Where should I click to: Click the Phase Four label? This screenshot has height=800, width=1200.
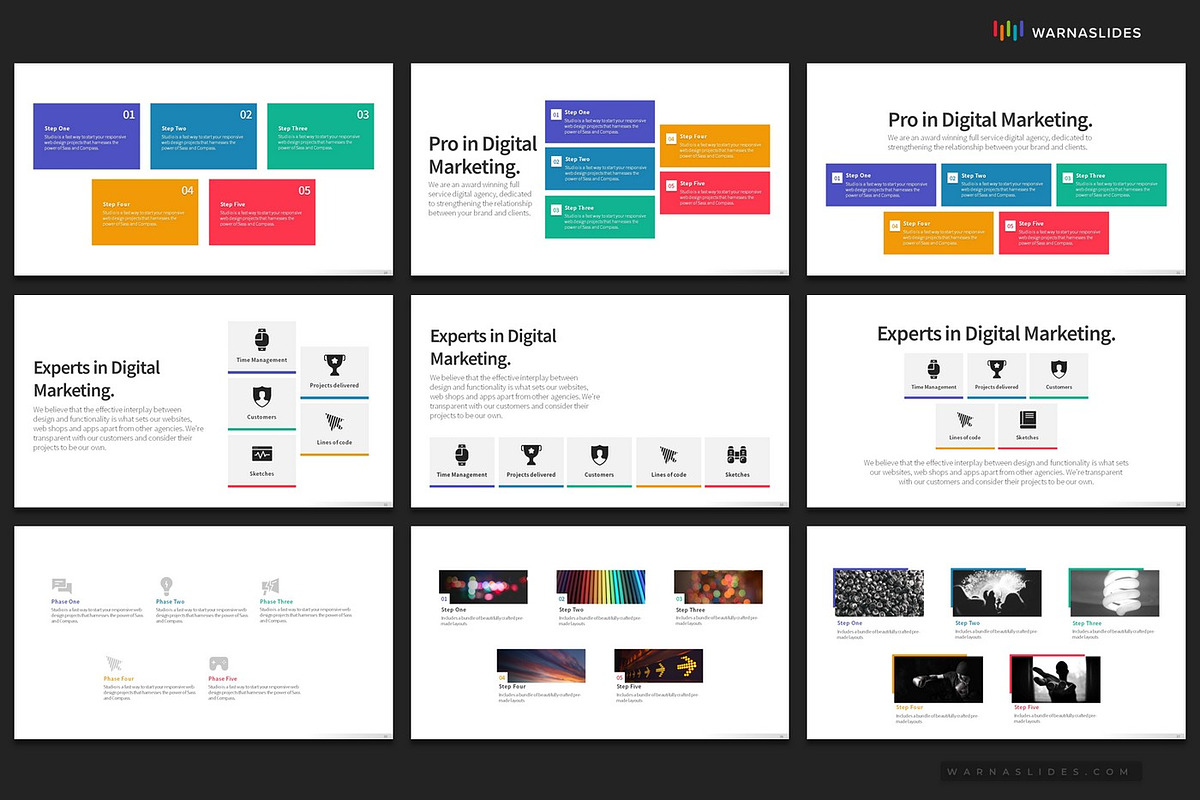click(119, 678)
